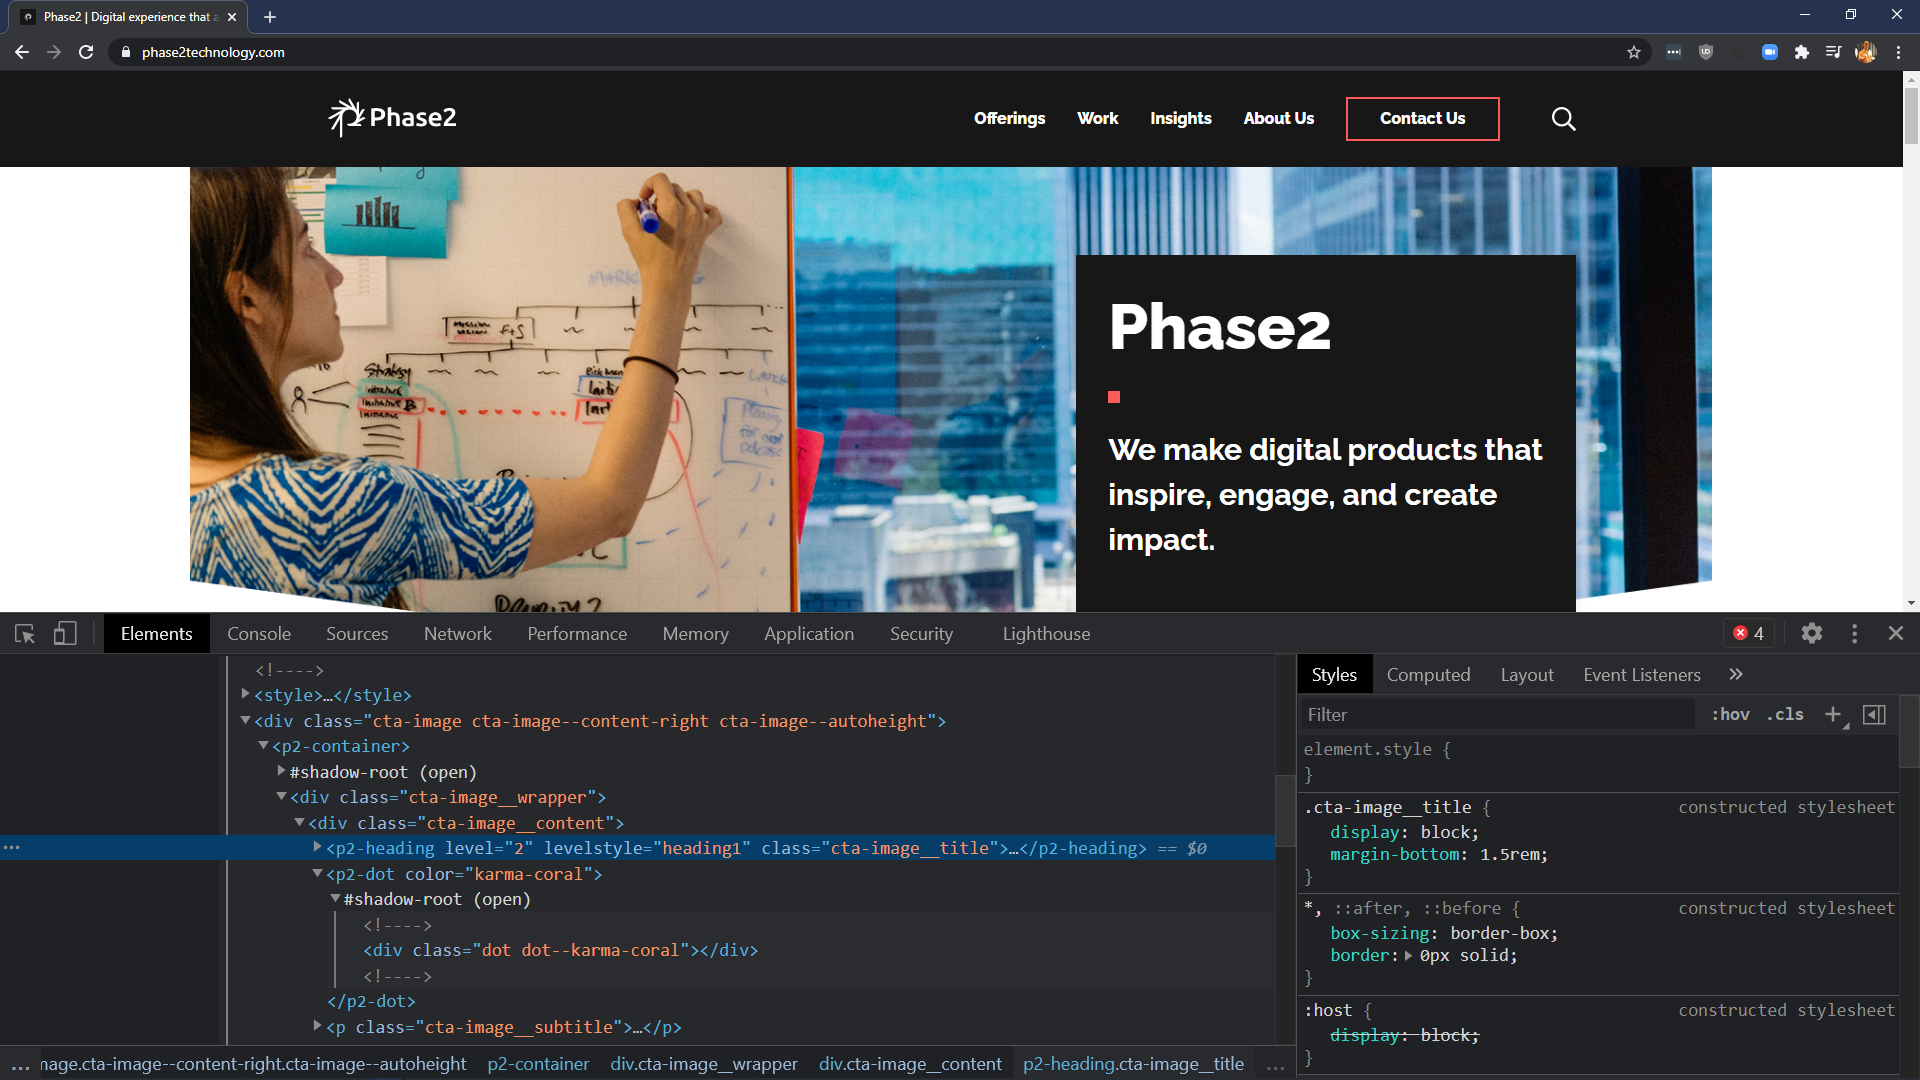
Task: Open the browser extensions puzzle icon
Action: coord(1801,52)
